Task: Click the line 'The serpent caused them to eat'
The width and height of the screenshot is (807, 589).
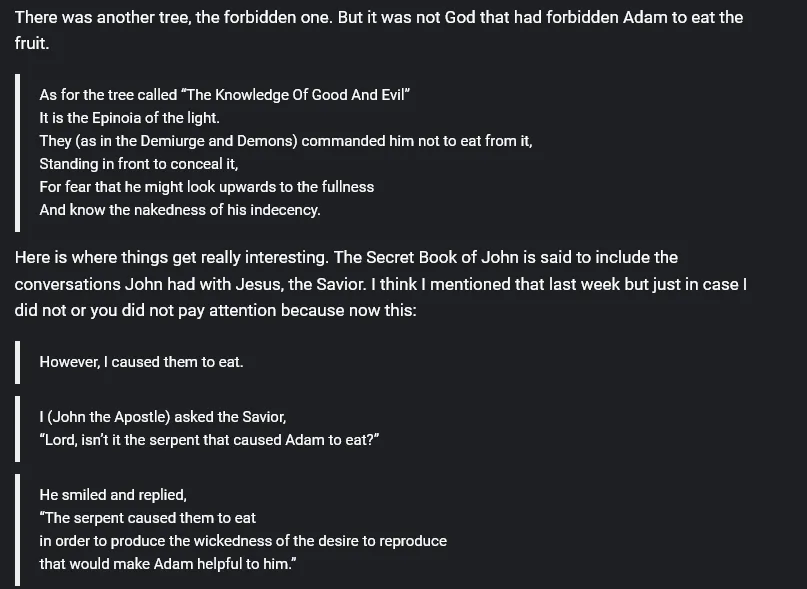Action: point(147,518)
